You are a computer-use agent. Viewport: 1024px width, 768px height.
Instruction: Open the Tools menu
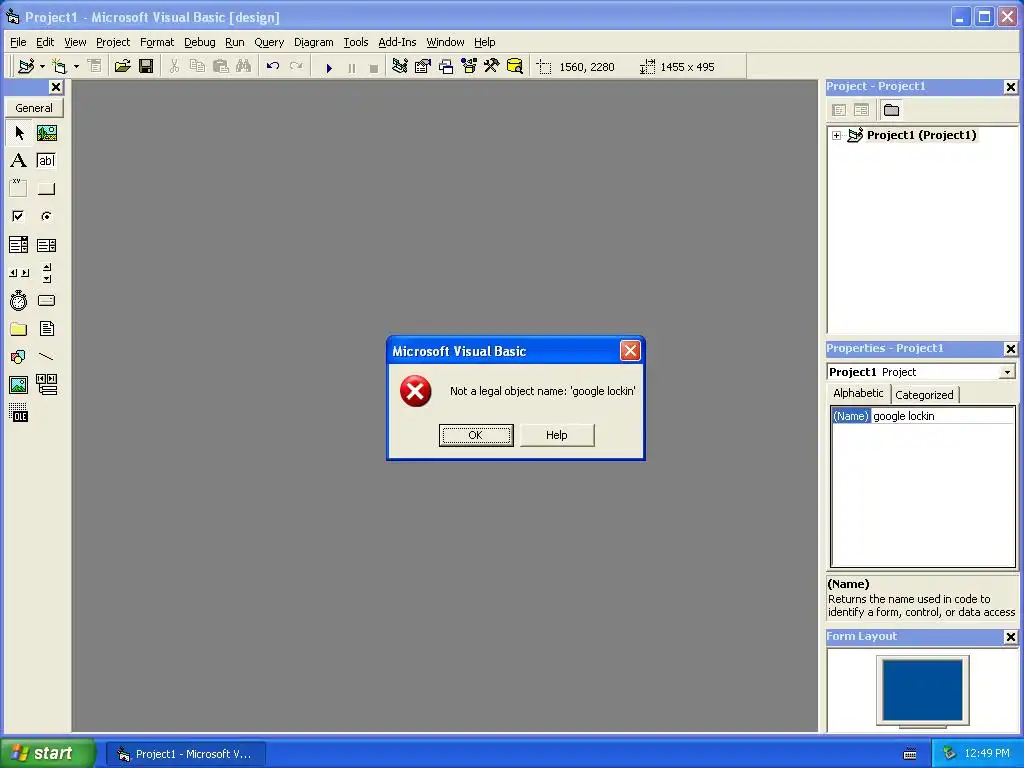click(x=356, y=42)
